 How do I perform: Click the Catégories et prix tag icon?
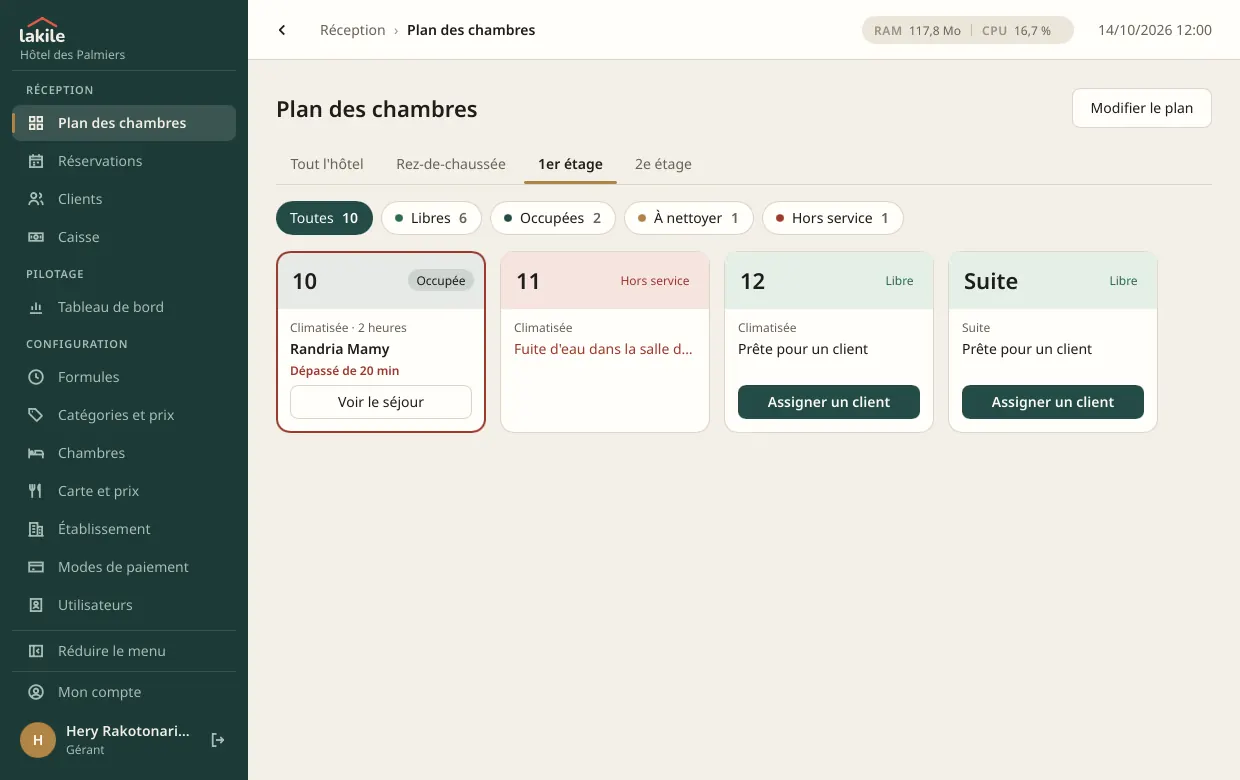point(36,415)
